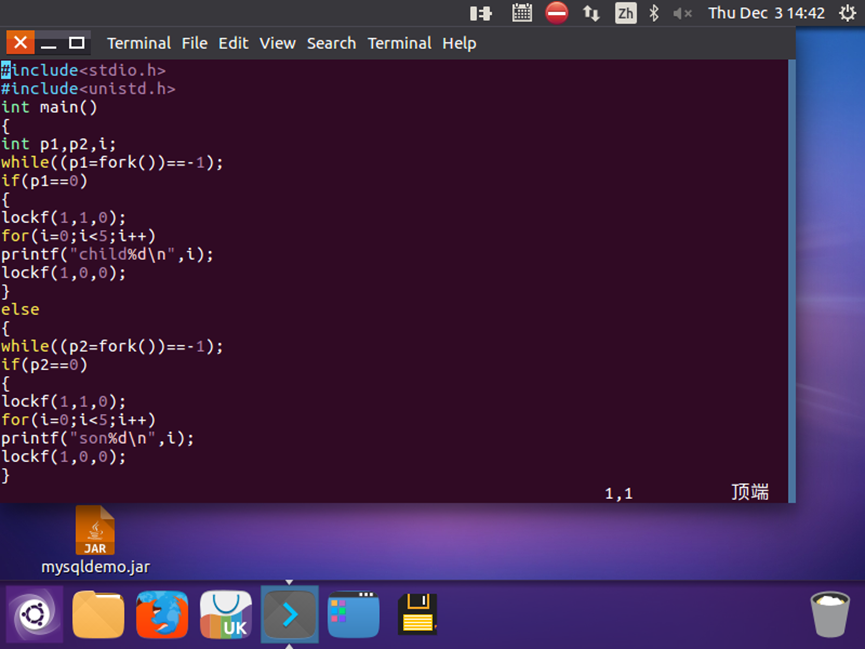The image size is (865, 649).
Task: Open the UK software center icon
Action: click(x=226, y=614)
